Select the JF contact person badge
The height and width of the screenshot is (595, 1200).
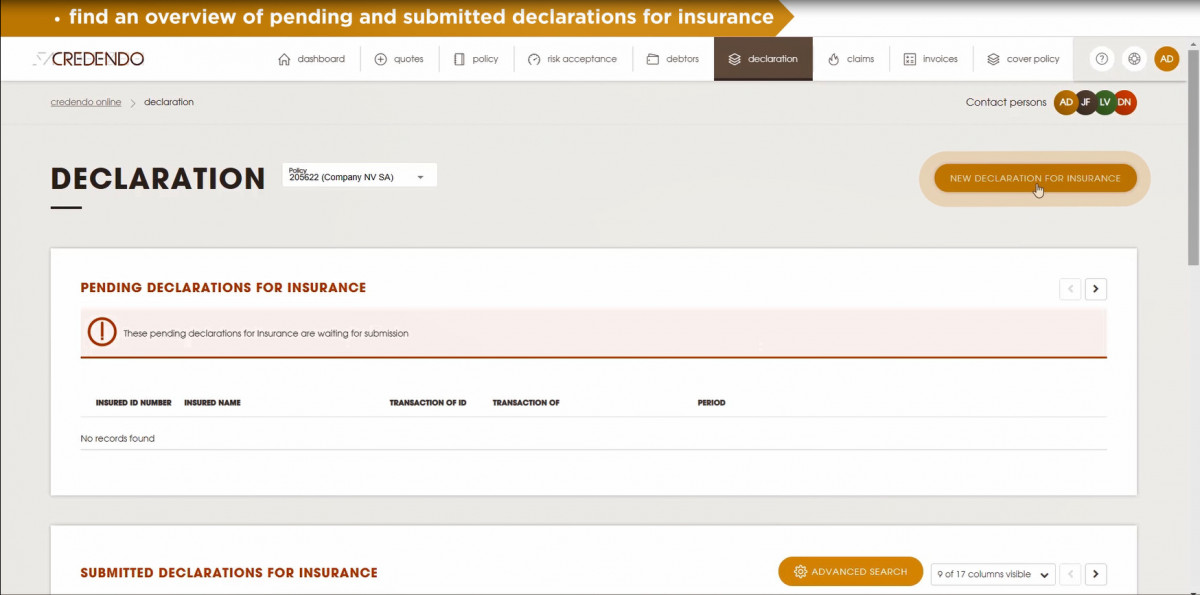(1086, 102)
